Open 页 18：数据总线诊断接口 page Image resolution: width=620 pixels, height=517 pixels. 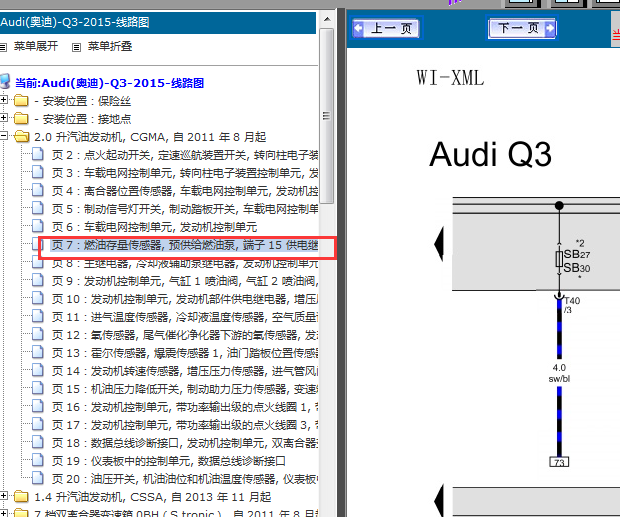tap(185, 443)
